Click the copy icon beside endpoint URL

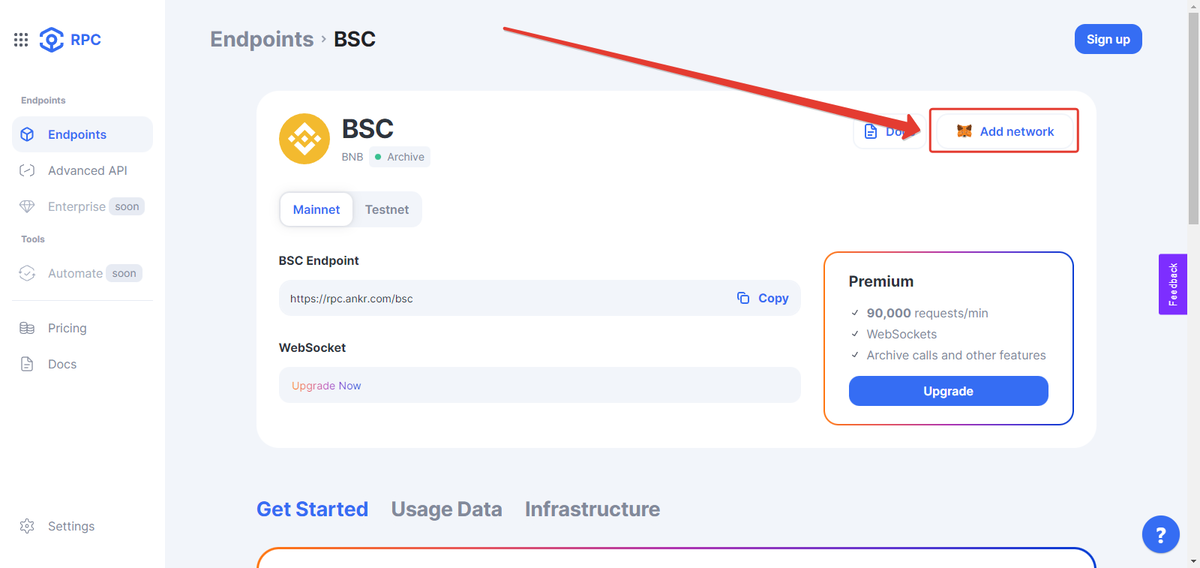[x=743, y=298]
